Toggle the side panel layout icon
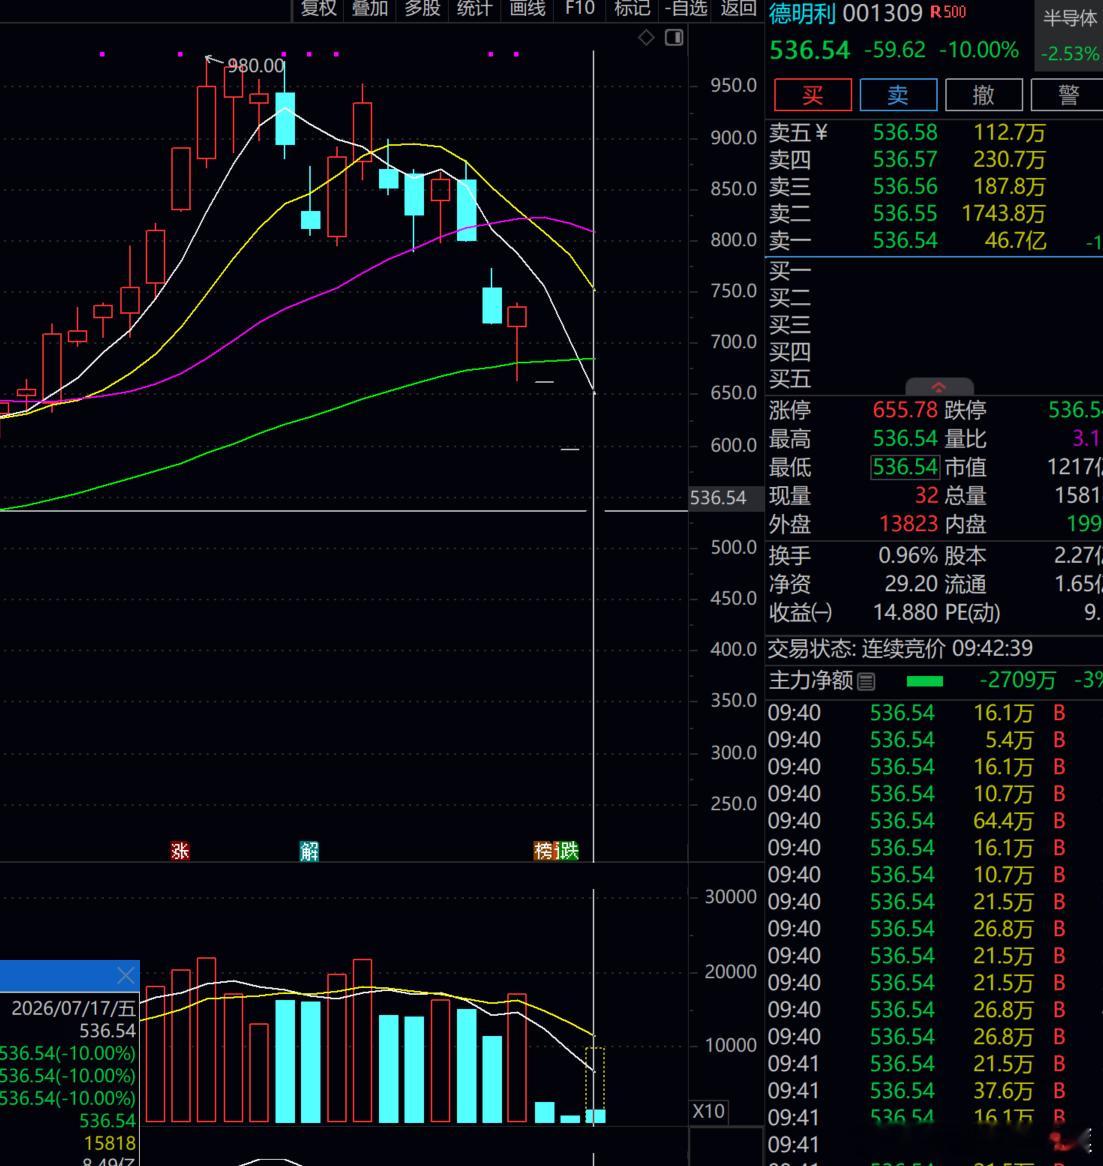This screenshot has height=1166, width=1103. pos(674,38)
